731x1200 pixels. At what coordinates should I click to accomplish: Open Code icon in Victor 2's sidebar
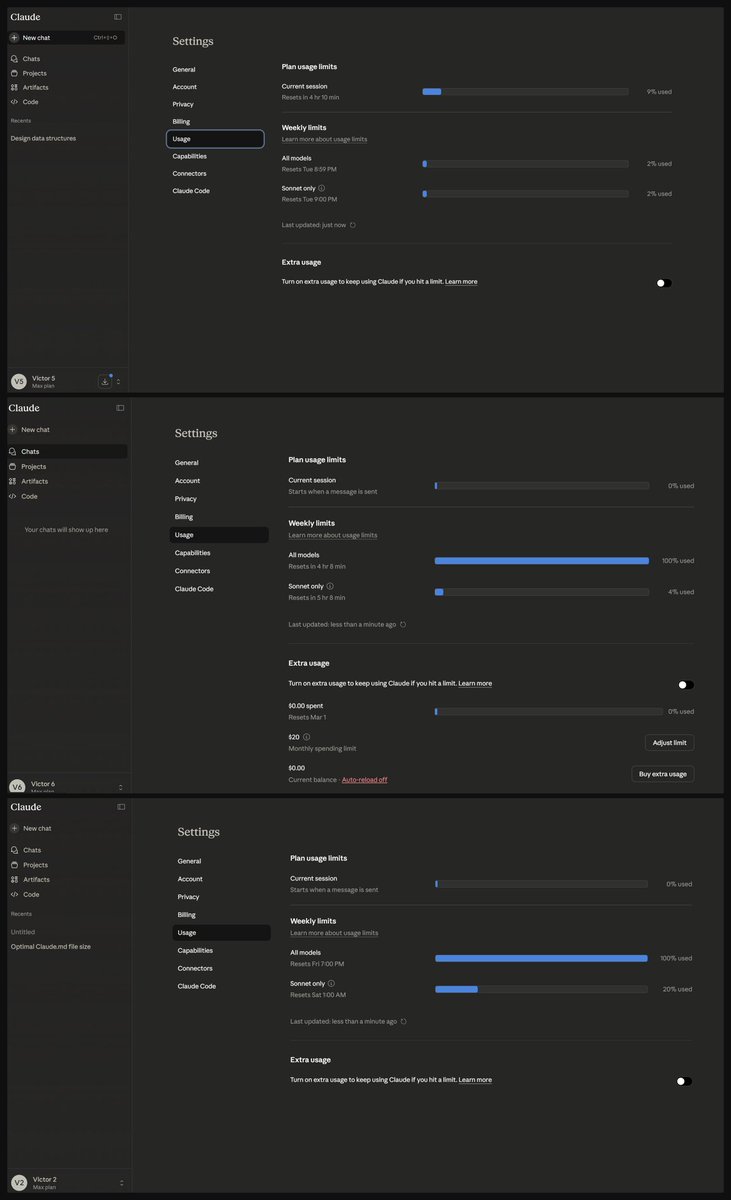pos(14,895)
